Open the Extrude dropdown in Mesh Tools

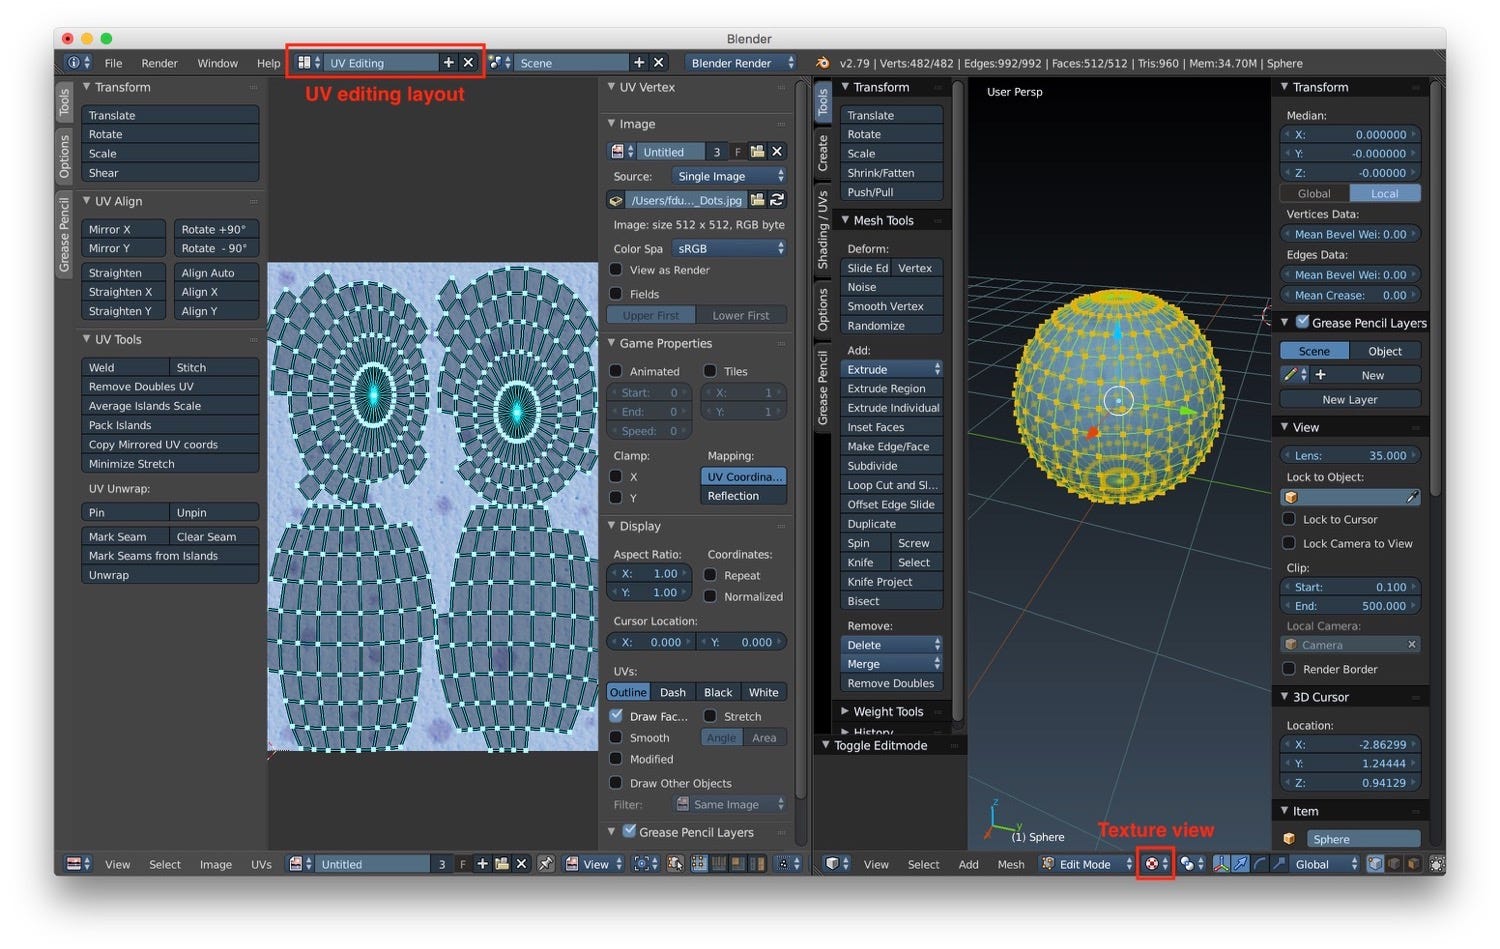point(892,369)
